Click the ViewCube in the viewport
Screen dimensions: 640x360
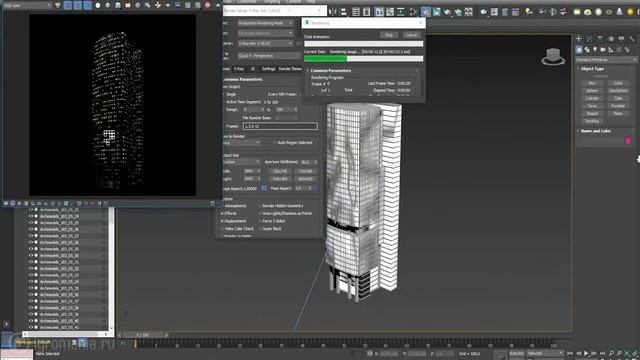(x=553, y=56)
